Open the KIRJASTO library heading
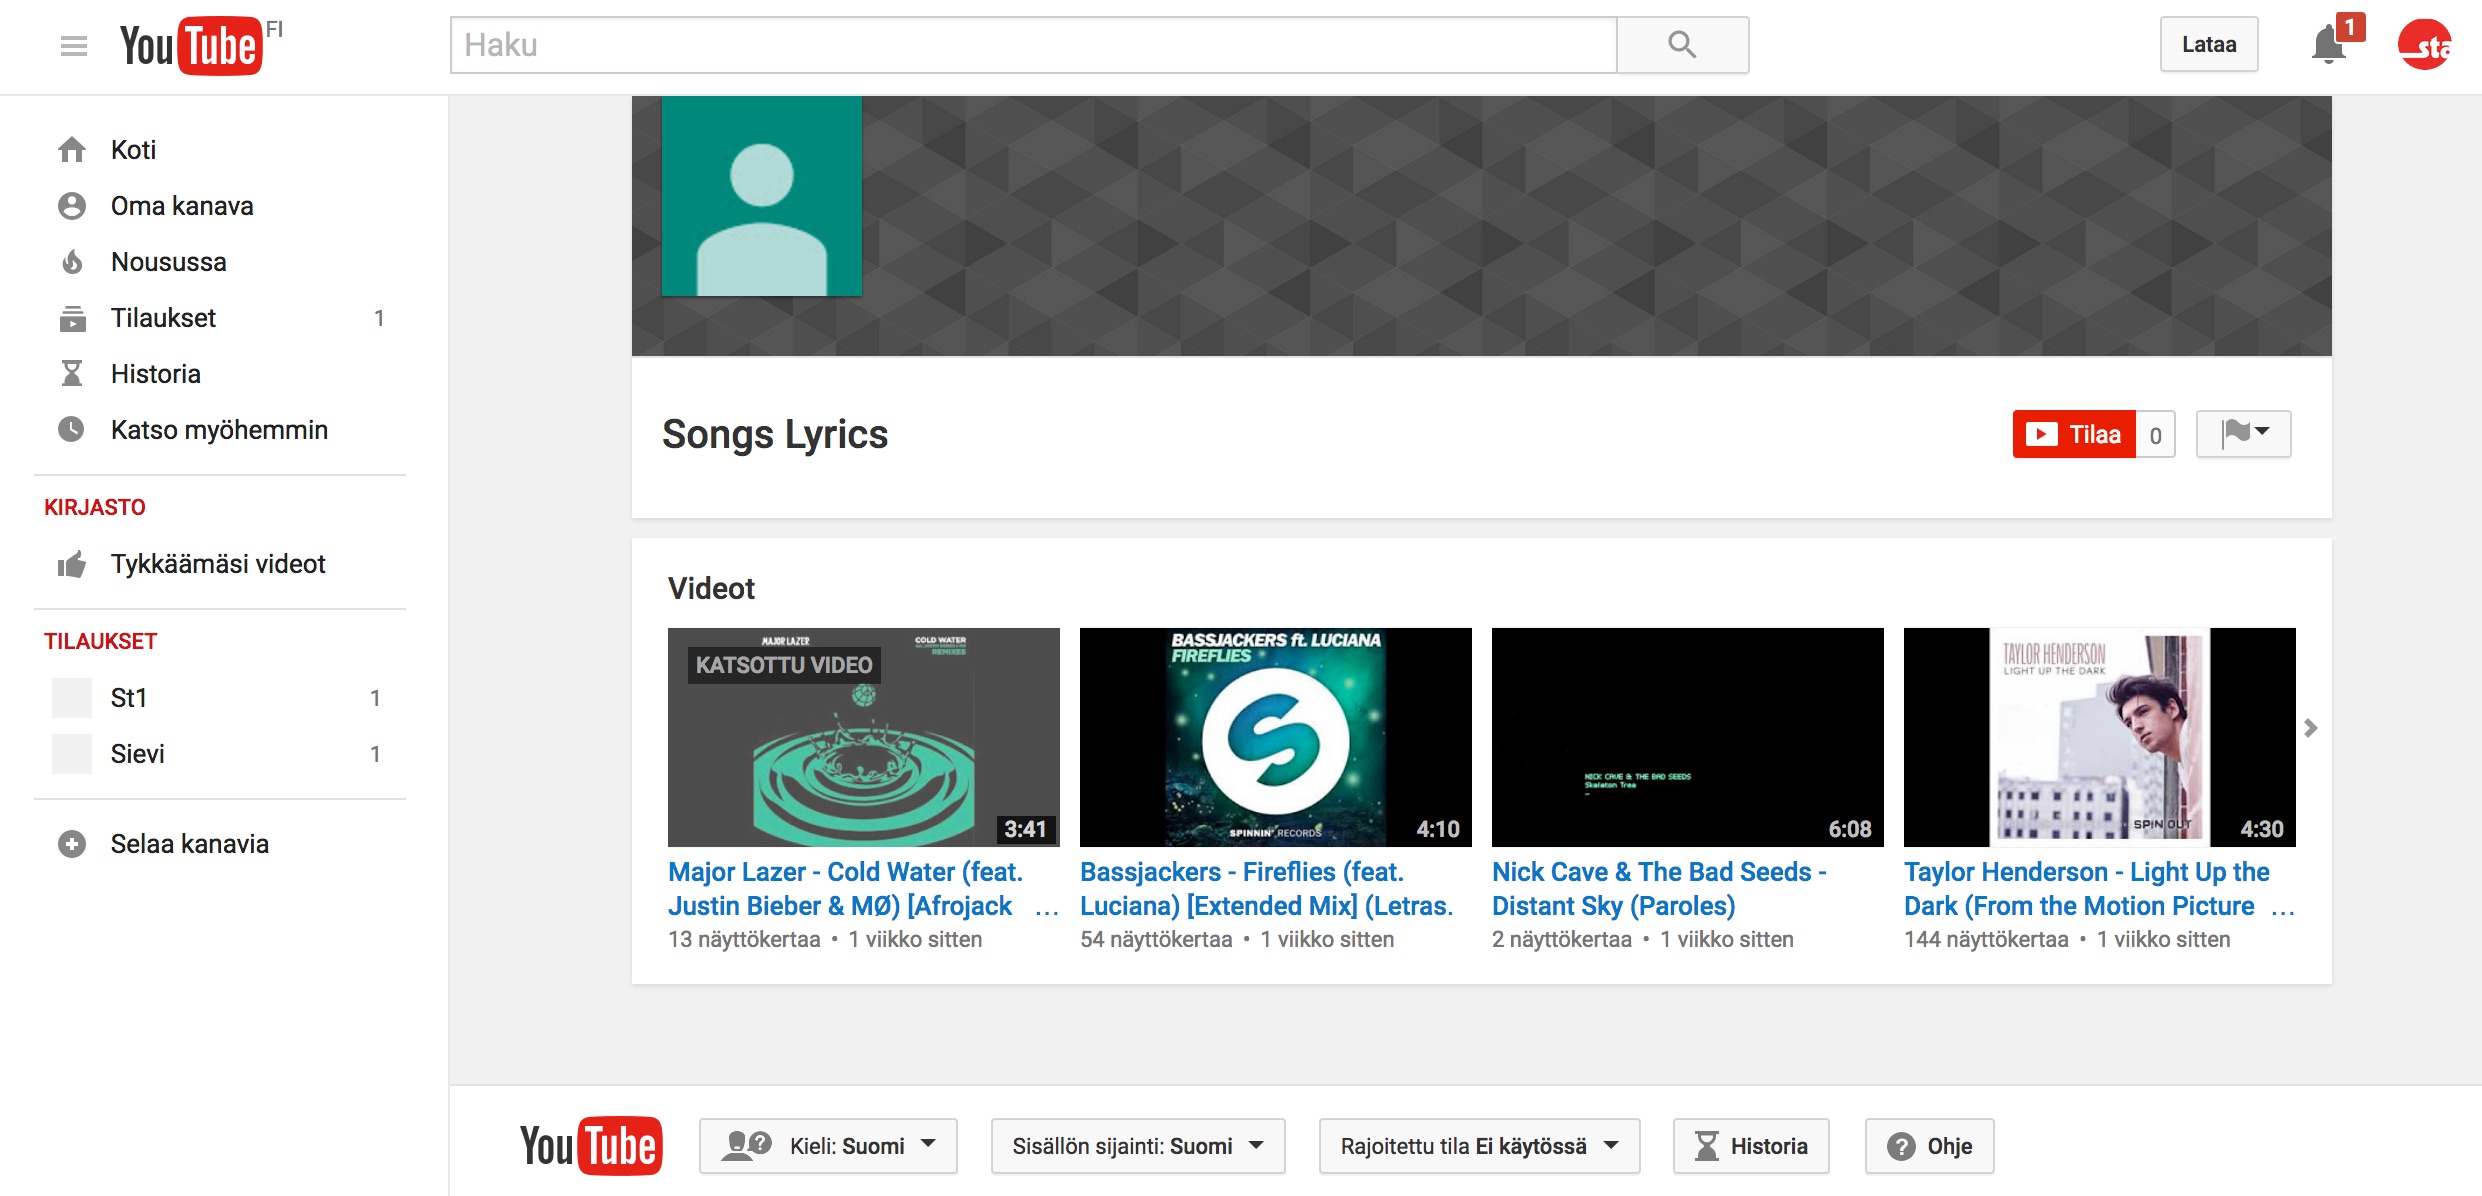 coord(95,508)
